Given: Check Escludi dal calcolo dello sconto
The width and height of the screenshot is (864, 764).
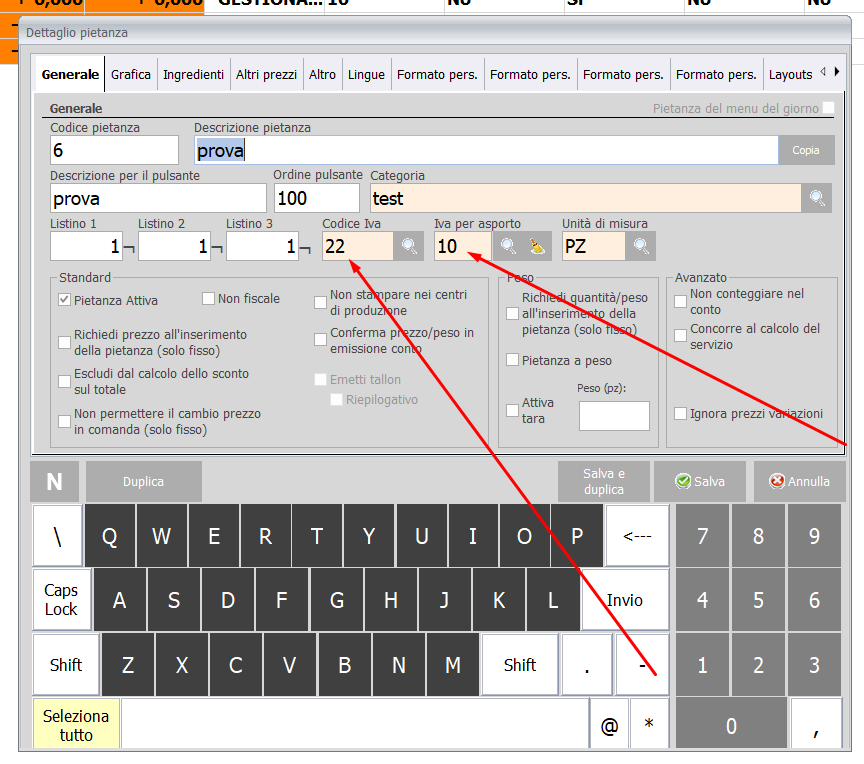Looking at the screenshot, I should 64,381.
